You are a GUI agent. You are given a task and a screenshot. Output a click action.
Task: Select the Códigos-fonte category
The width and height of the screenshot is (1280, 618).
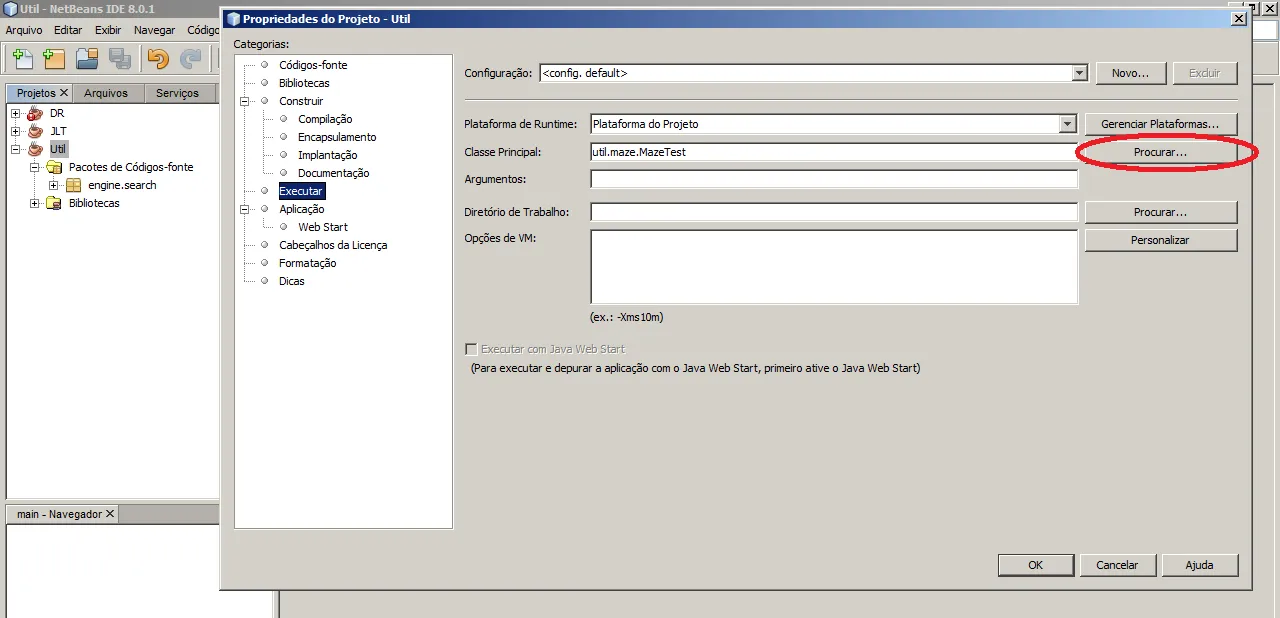313,65
